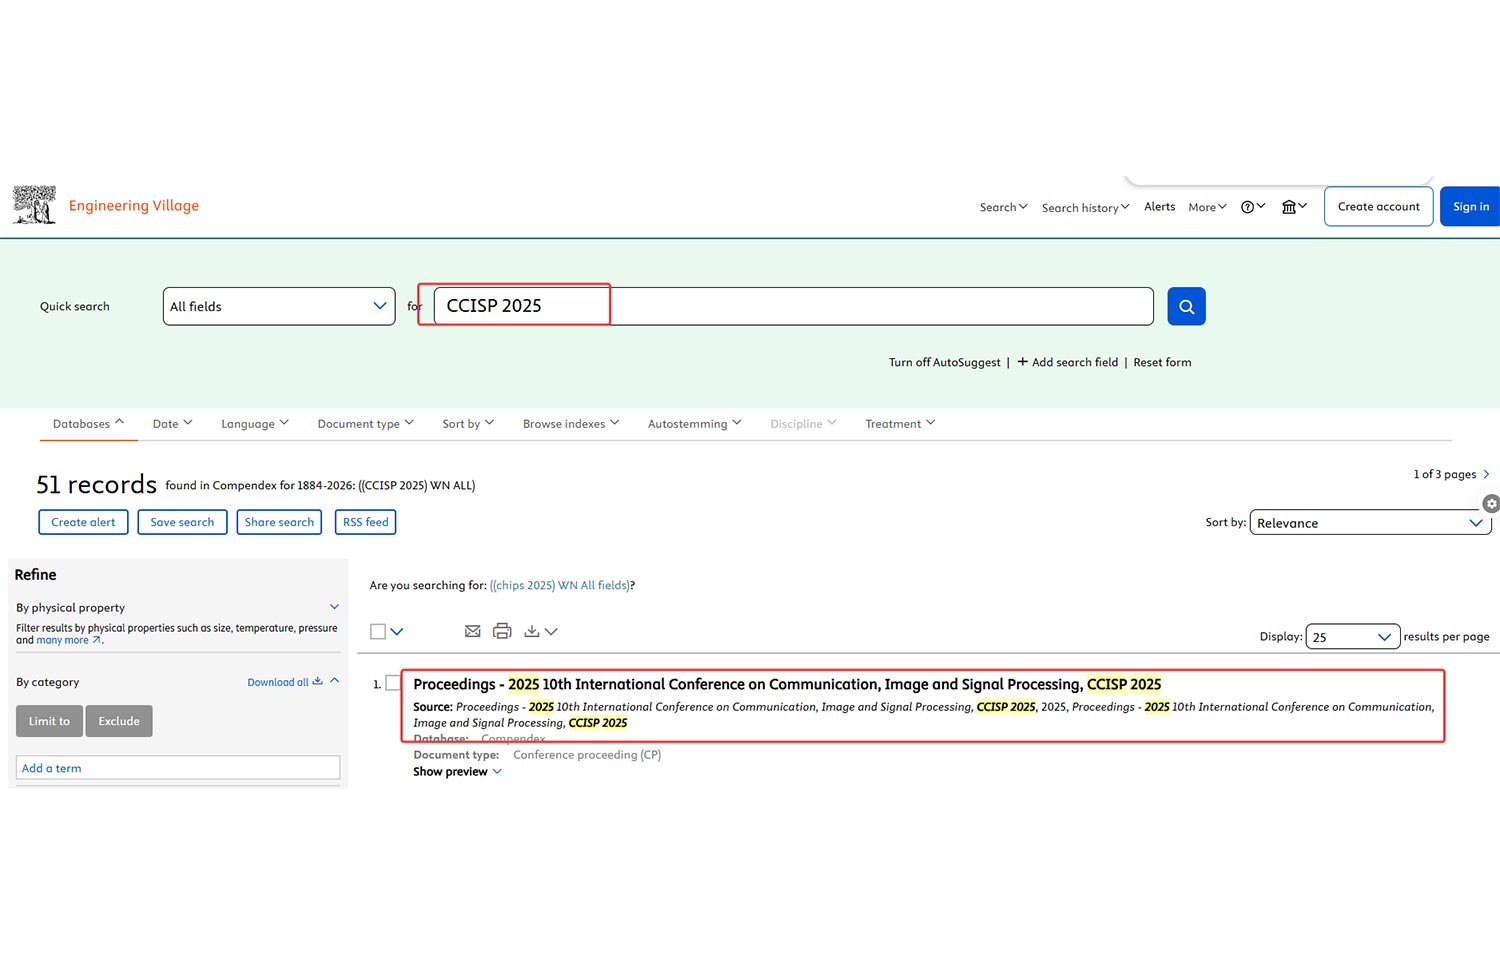1500x965 pixels.
Task: Tick the select-all results checkbox
Action: point(378,631)
